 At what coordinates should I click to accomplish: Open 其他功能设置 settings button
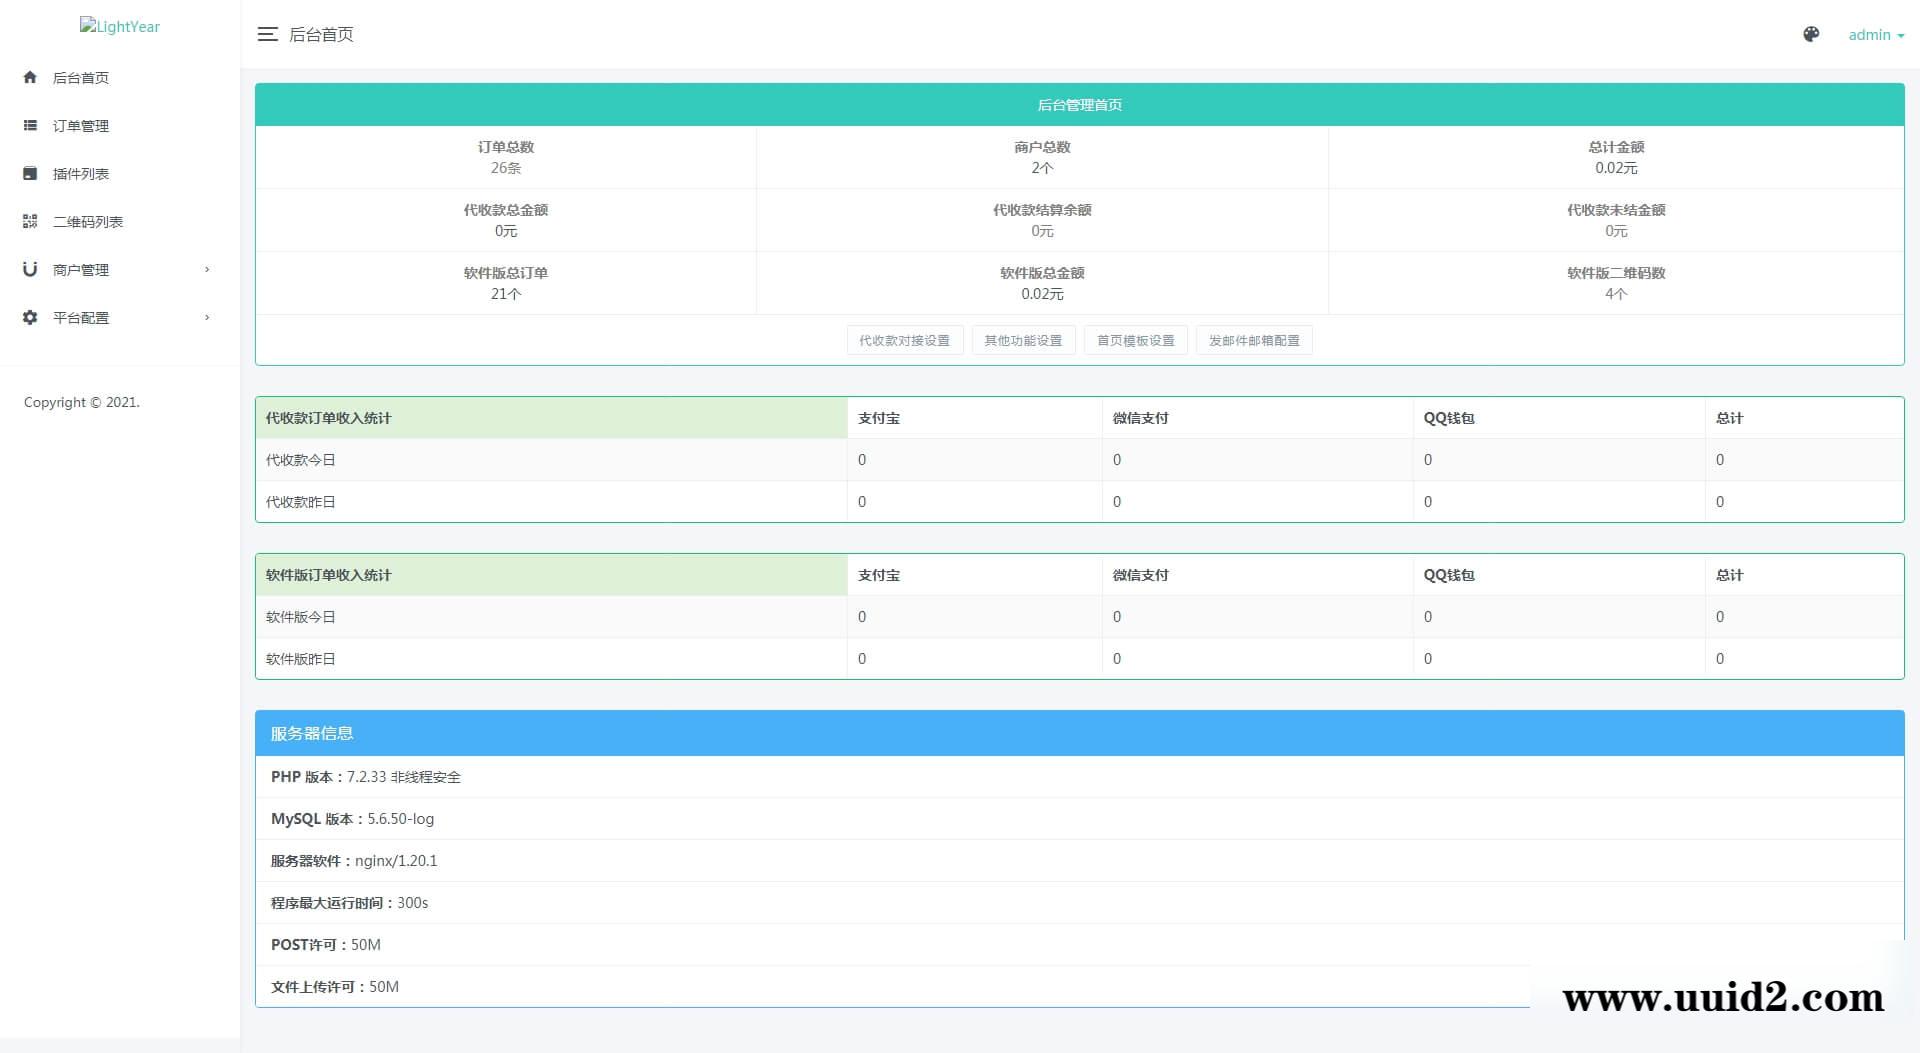(1023, 340)
